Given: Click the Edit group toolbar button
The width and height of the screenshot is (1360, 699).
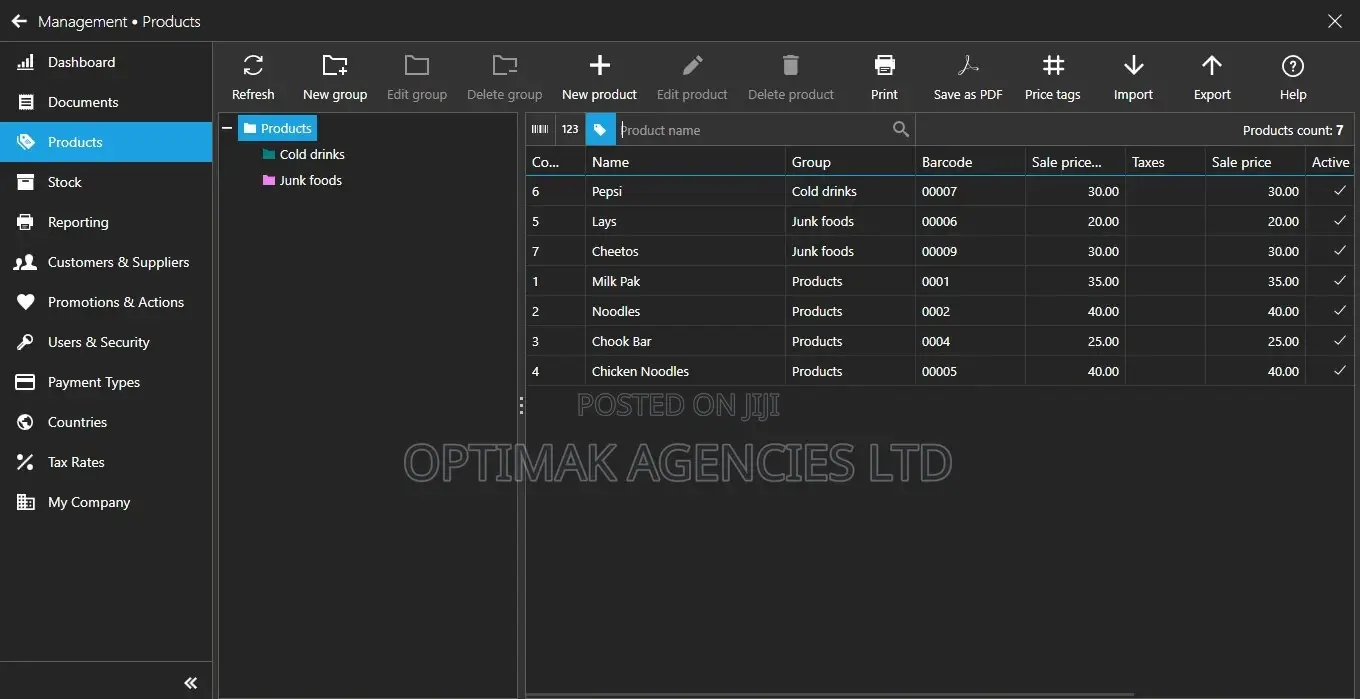Looking at the screenshot, I should coord(417,78).
